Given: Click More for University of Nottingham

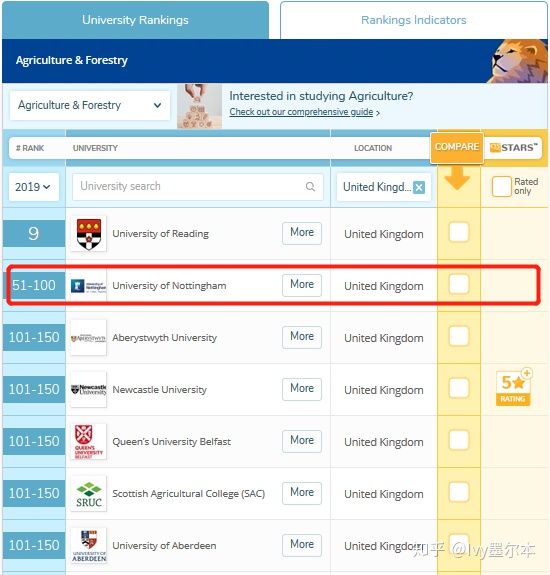Looking at the screenshot, I should point(302,285).
